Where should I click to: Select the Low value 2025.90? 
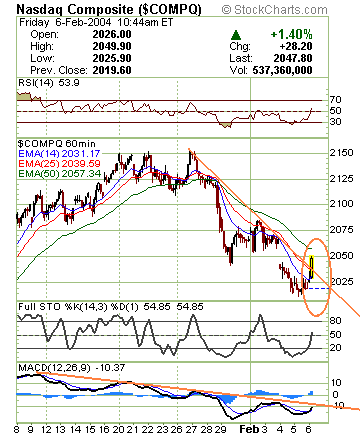[x=112, y=58]
